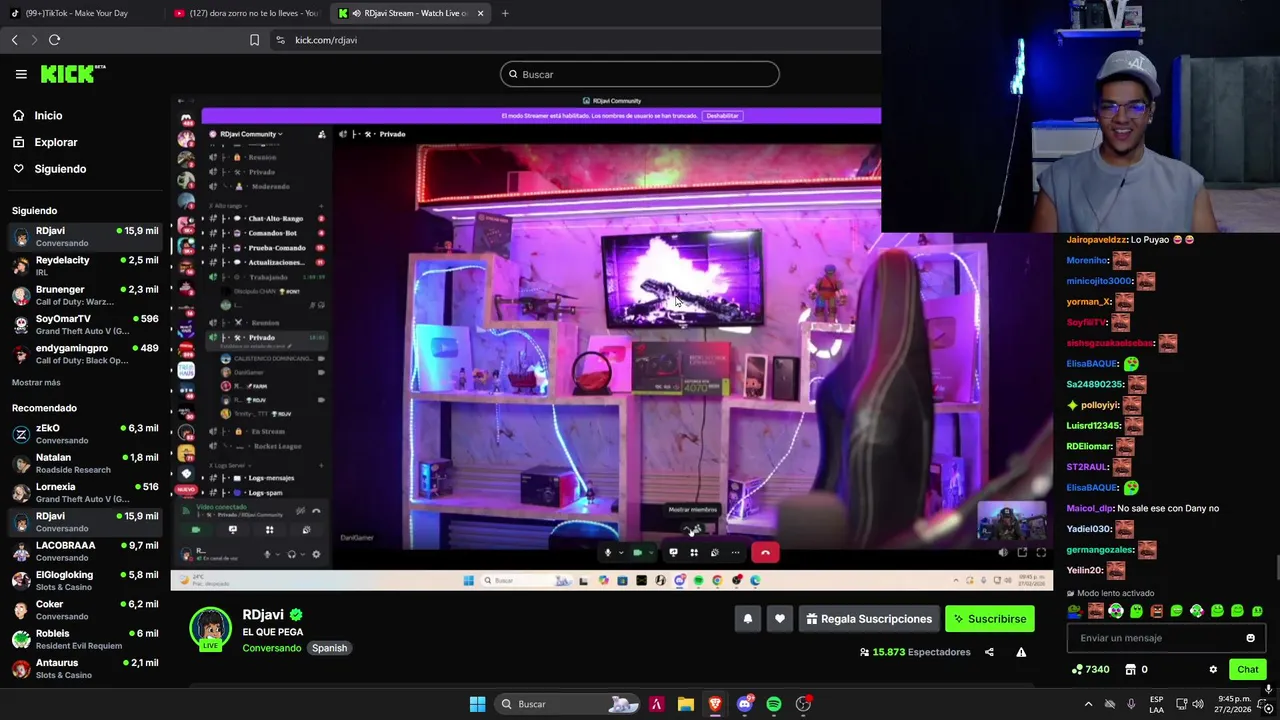Open the Windows Start menu

click(477, 704)
